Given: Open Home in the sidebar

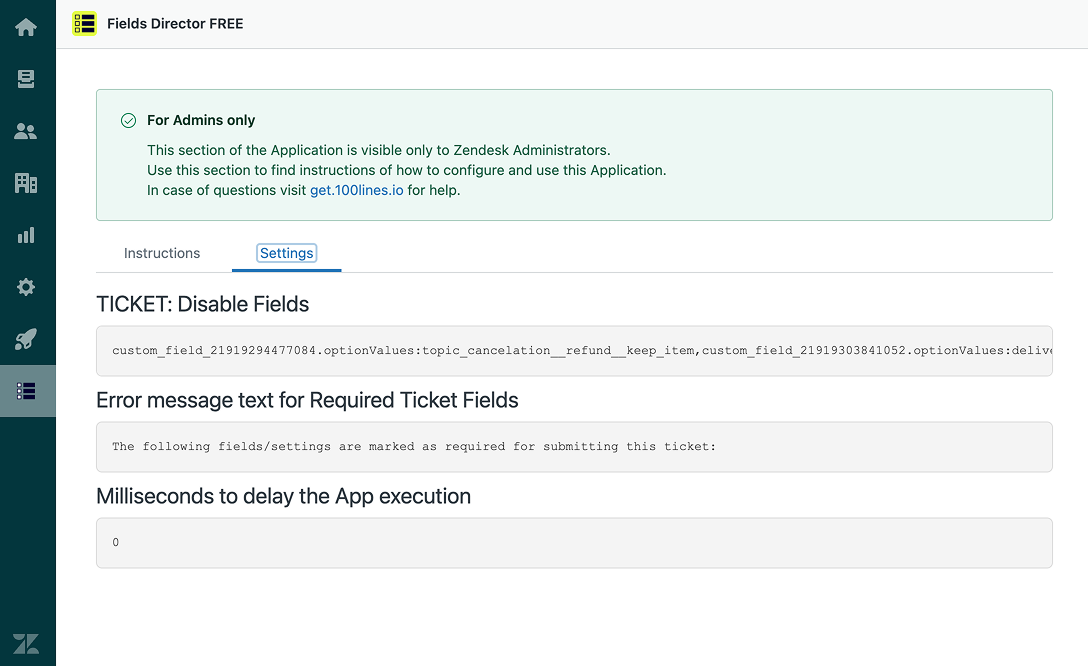Looking at the screenshot, I should (26, 27).
